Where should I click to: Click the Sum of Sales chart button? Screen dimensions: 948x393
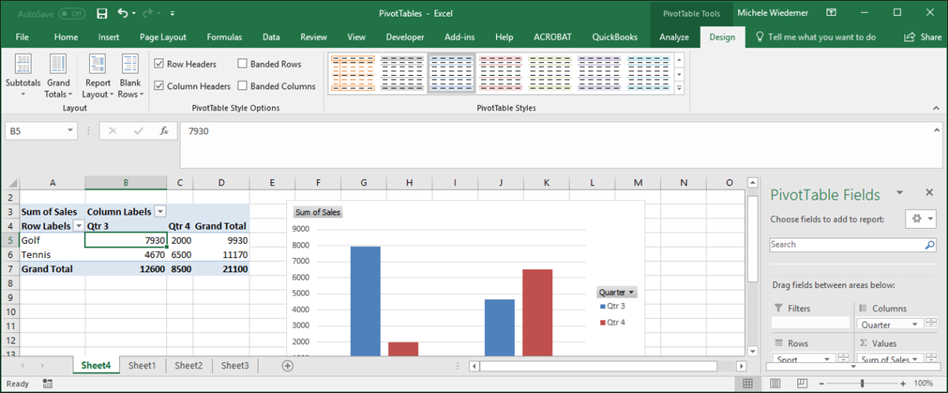(318, 212)
